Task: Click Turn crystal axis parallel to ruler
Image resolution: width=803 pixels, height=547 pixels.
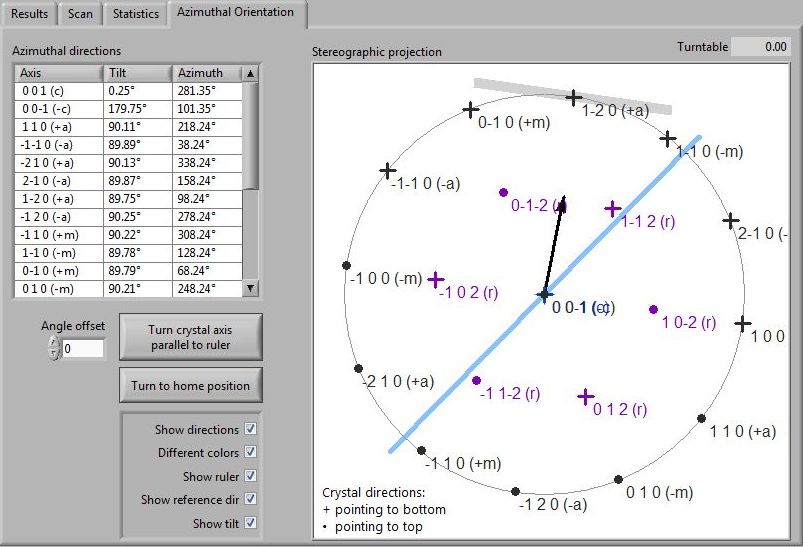Action: pyautogui.click(x=191, y=337)
